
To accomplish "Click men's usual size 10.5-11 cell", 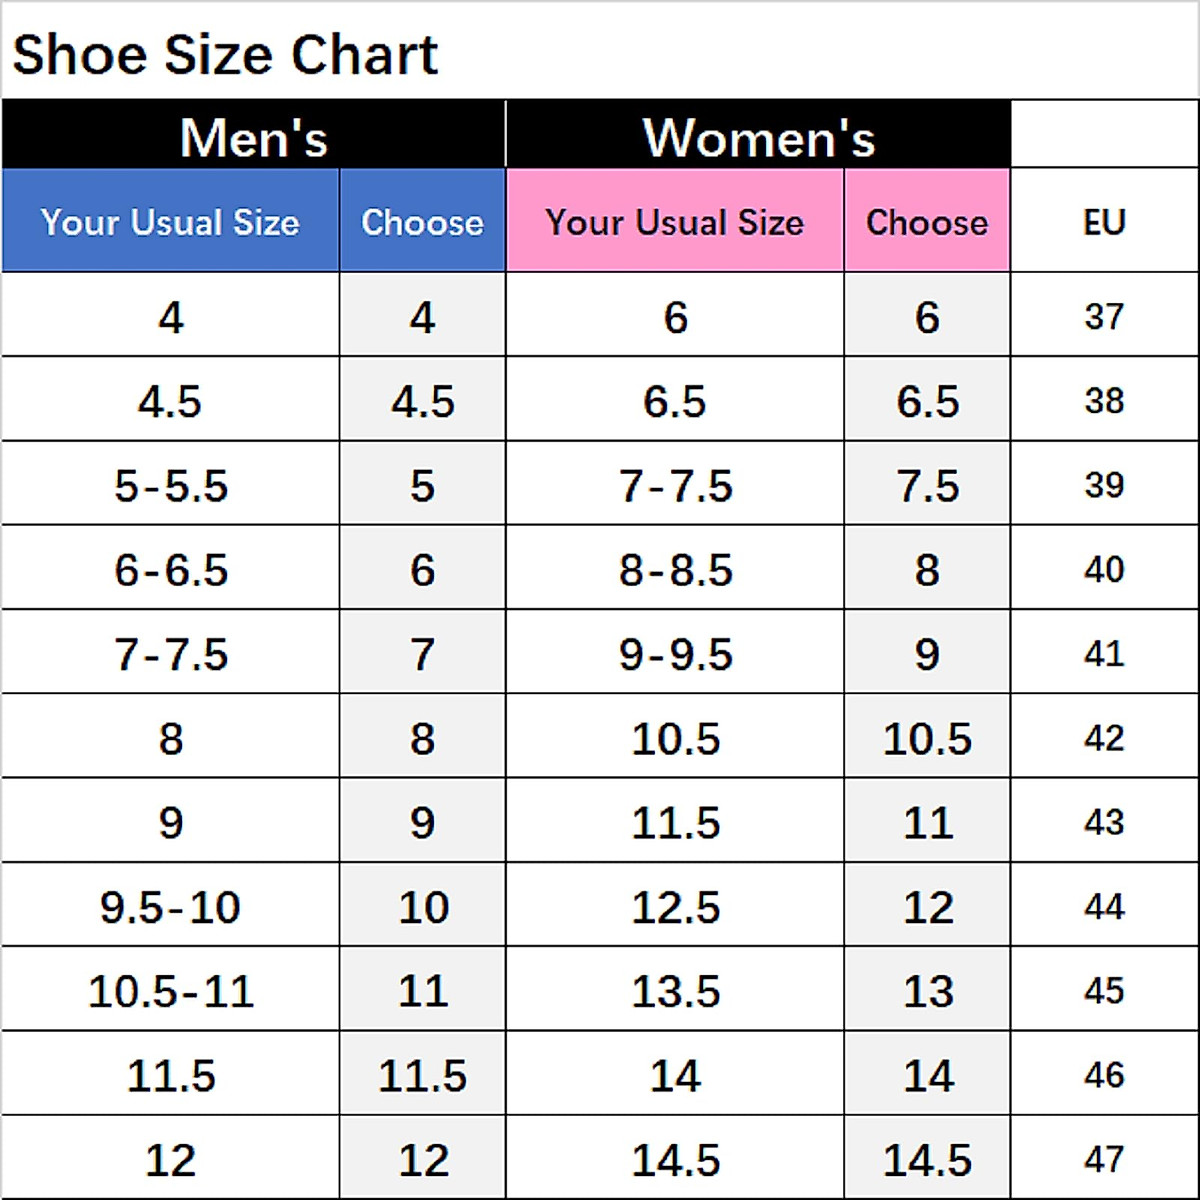I will point(170,991).
